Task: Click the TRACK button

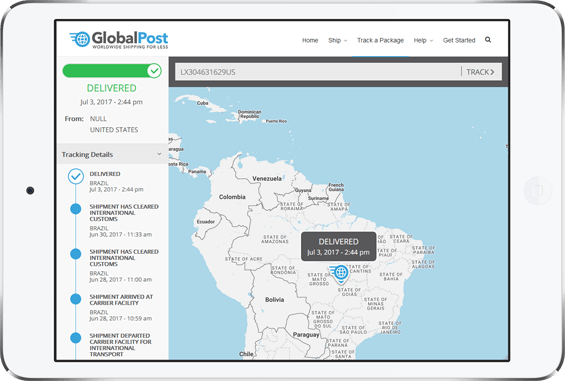Action: [x=480, y=72]
